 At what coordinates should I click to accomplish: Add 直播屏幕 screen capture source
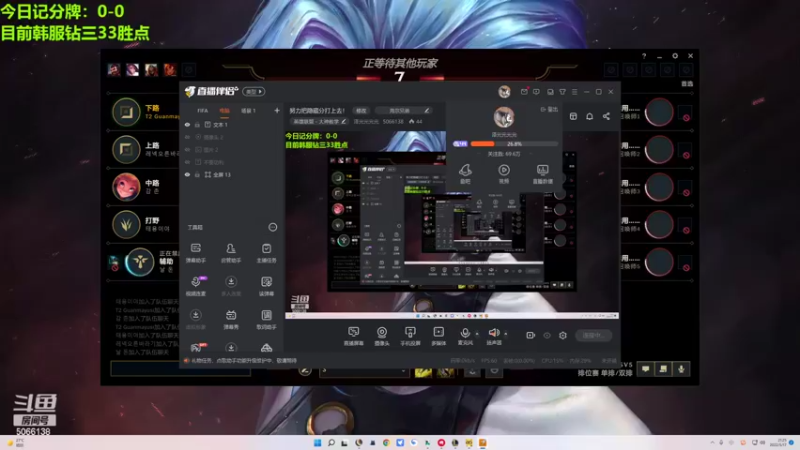pos(354,336)
